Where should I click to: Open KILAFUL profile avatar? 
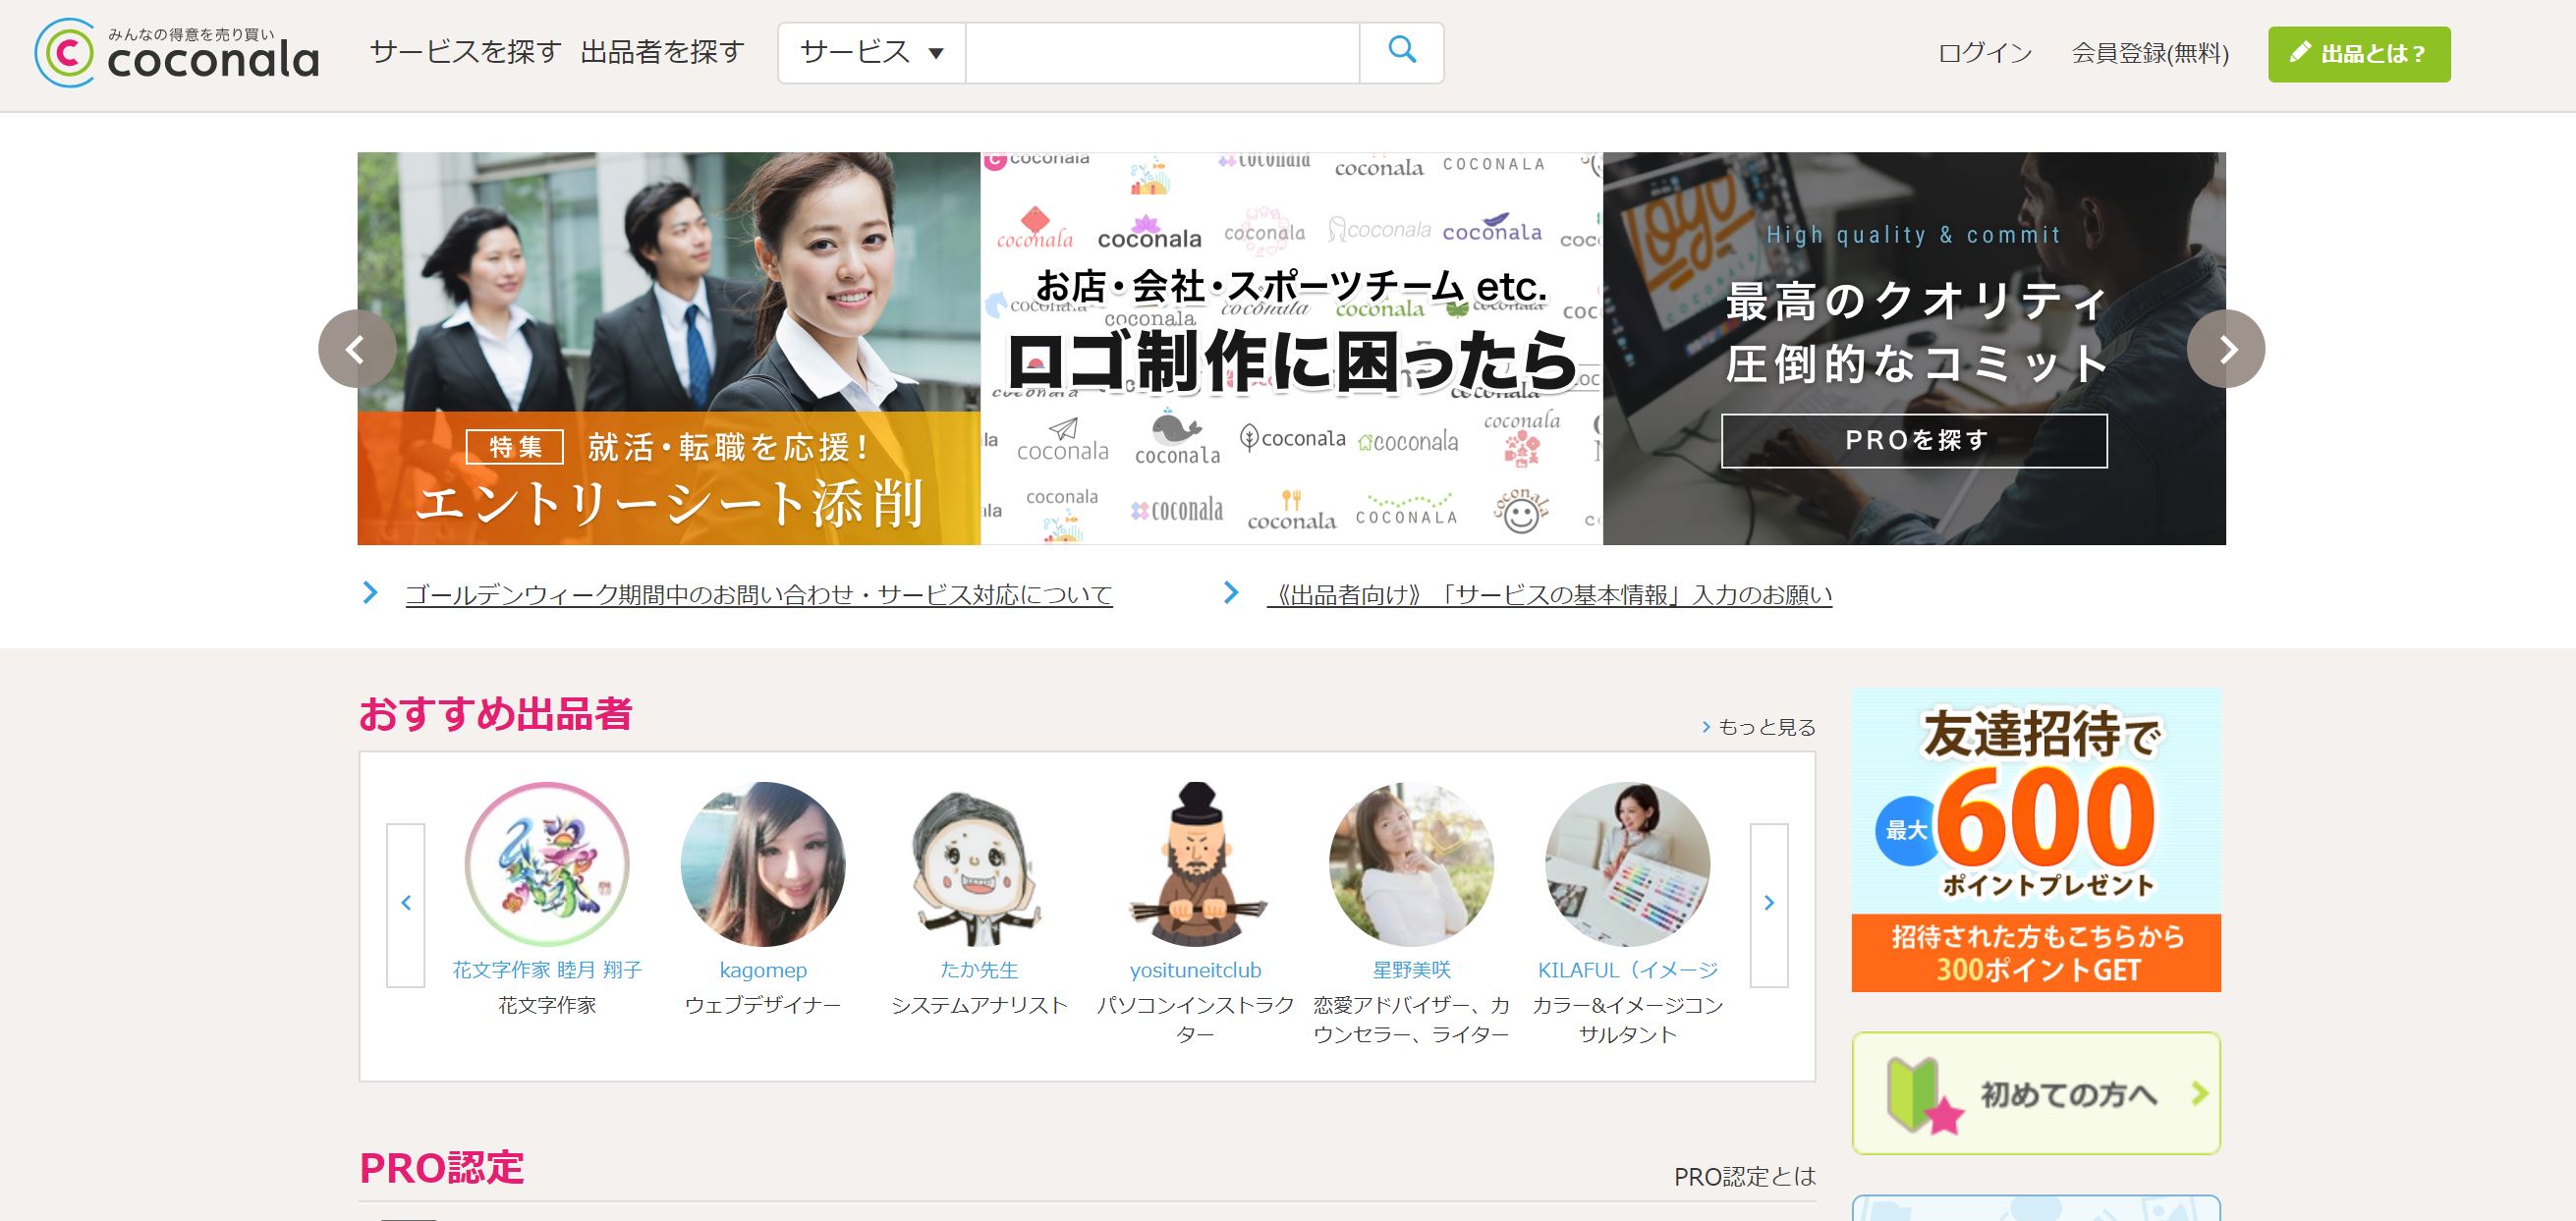1627,864
